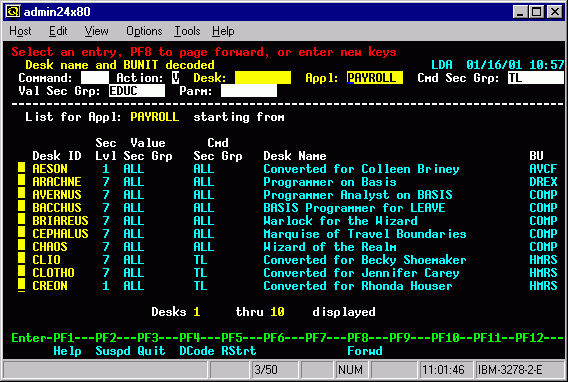Click desk ID CLIO

coord(46,260)
